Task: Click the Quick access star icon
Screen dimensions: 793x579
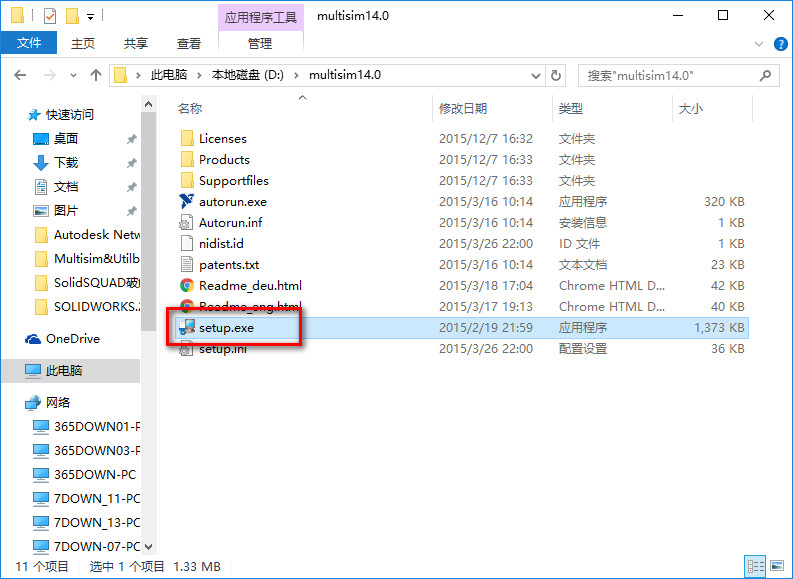Action: pyautogui.click(x=34, y=115)
